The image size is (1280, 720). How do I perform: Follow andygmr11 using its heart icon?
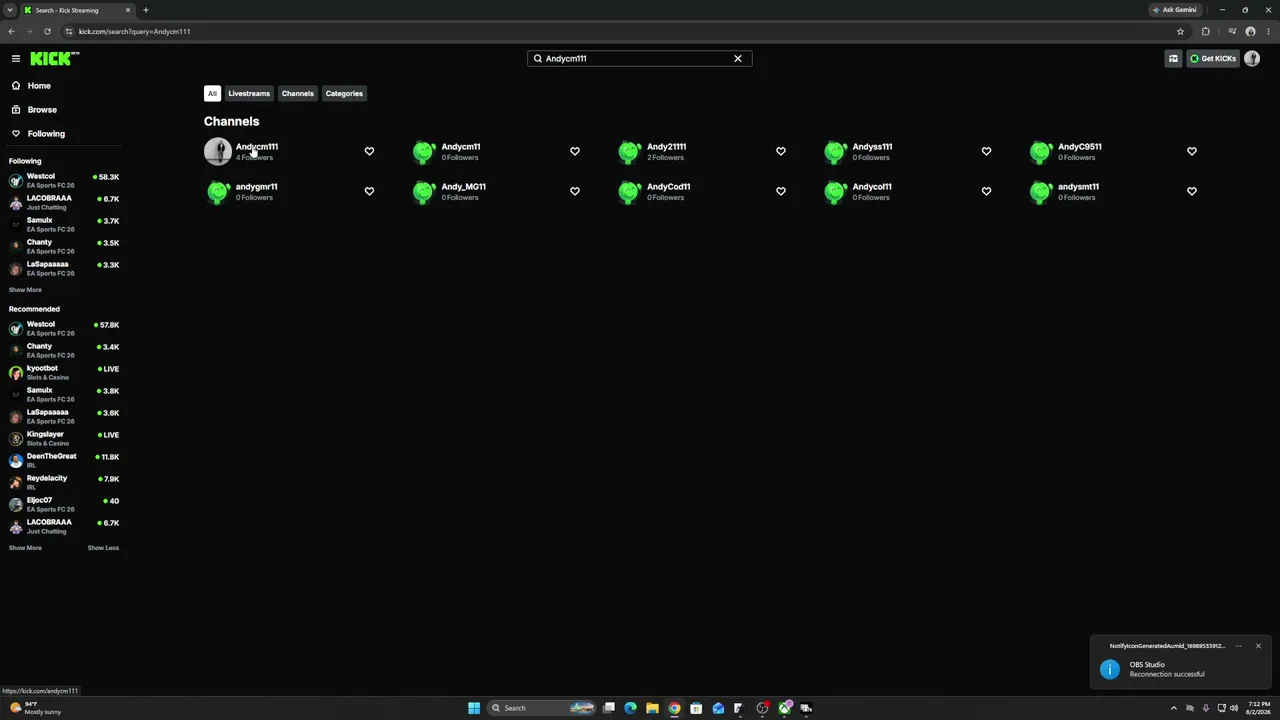coord(369,191)
